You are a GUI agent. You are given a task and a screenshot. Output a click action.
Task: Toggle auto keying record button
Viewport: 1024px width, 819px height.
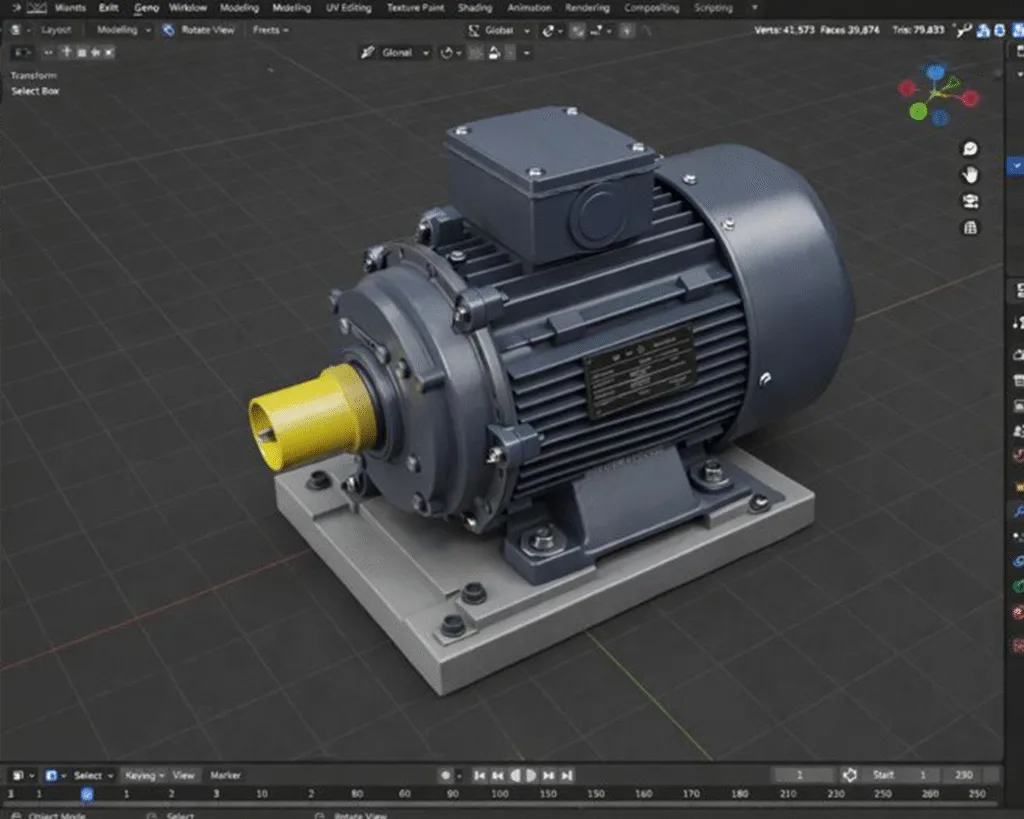point(446,775)
